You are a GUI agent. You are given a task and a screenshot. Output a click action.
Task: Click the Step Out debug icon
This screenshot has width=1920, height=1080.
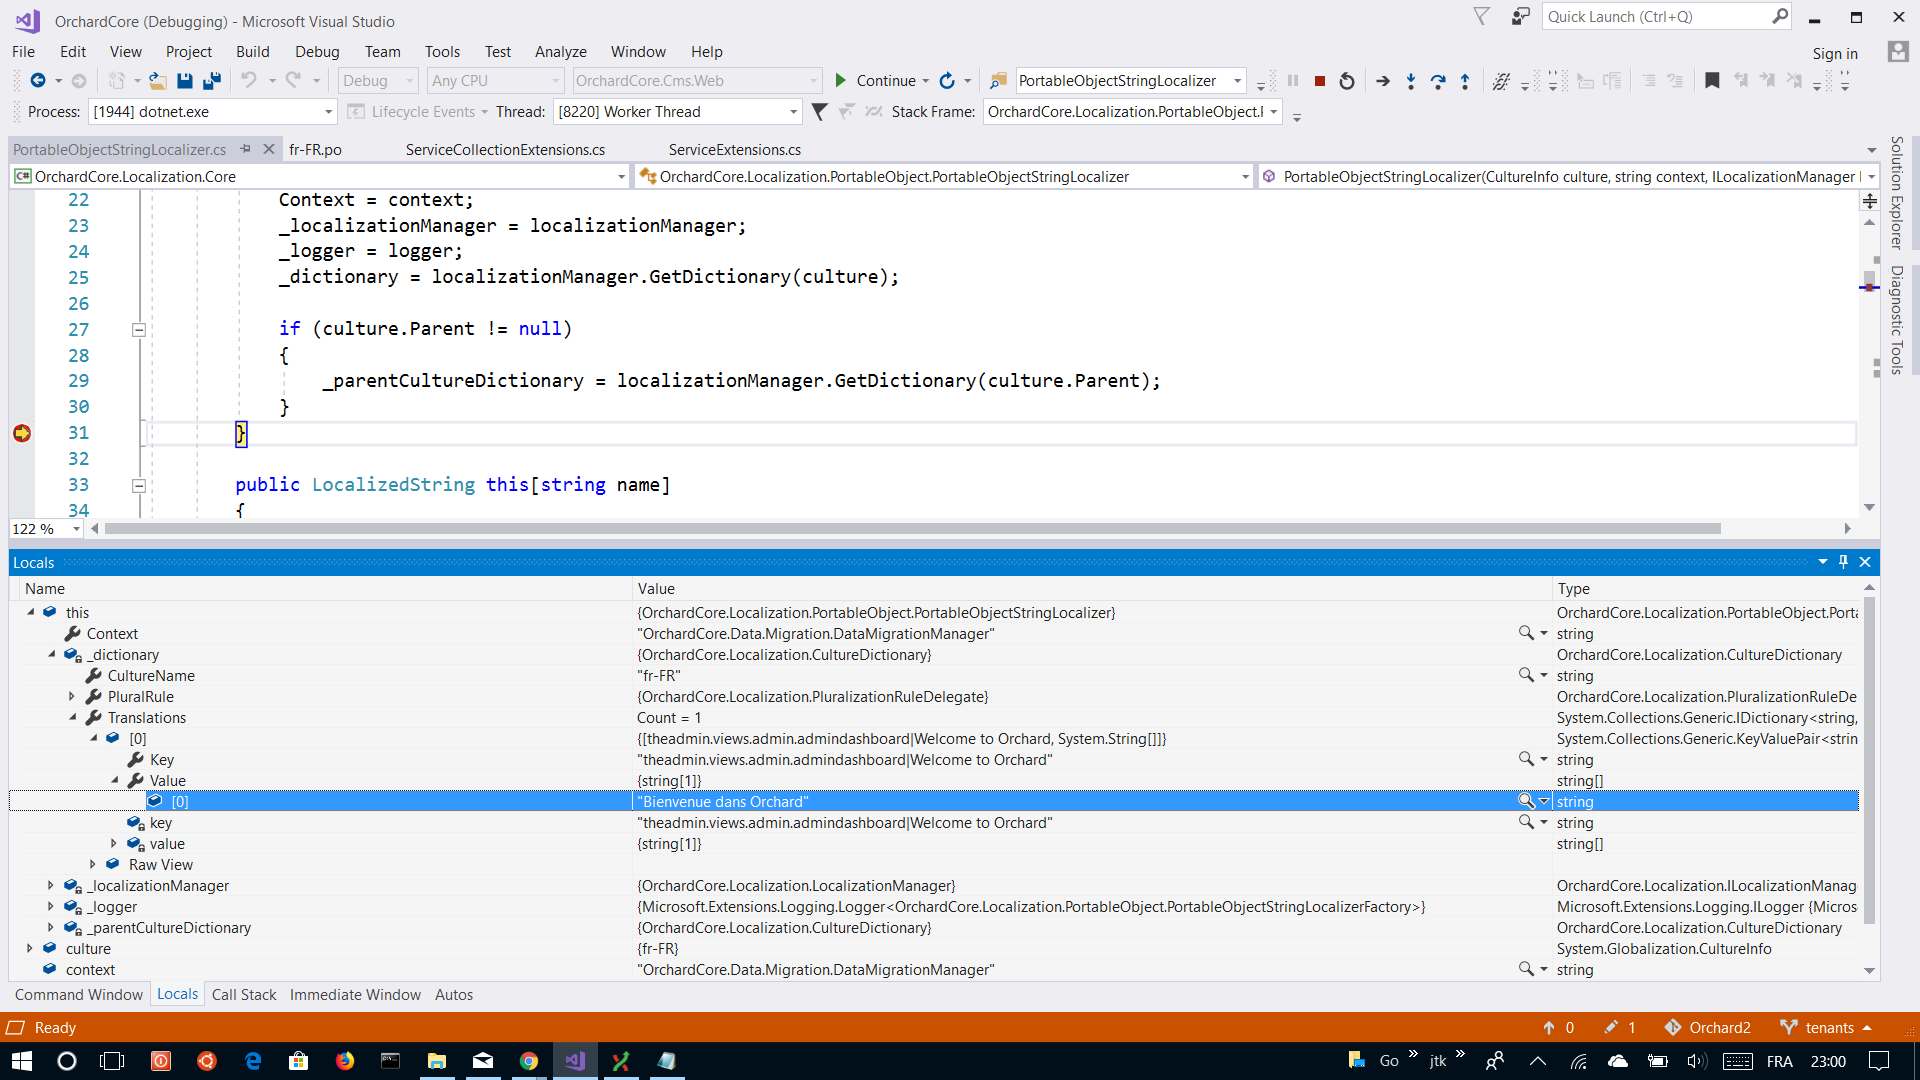point(1464,81)
